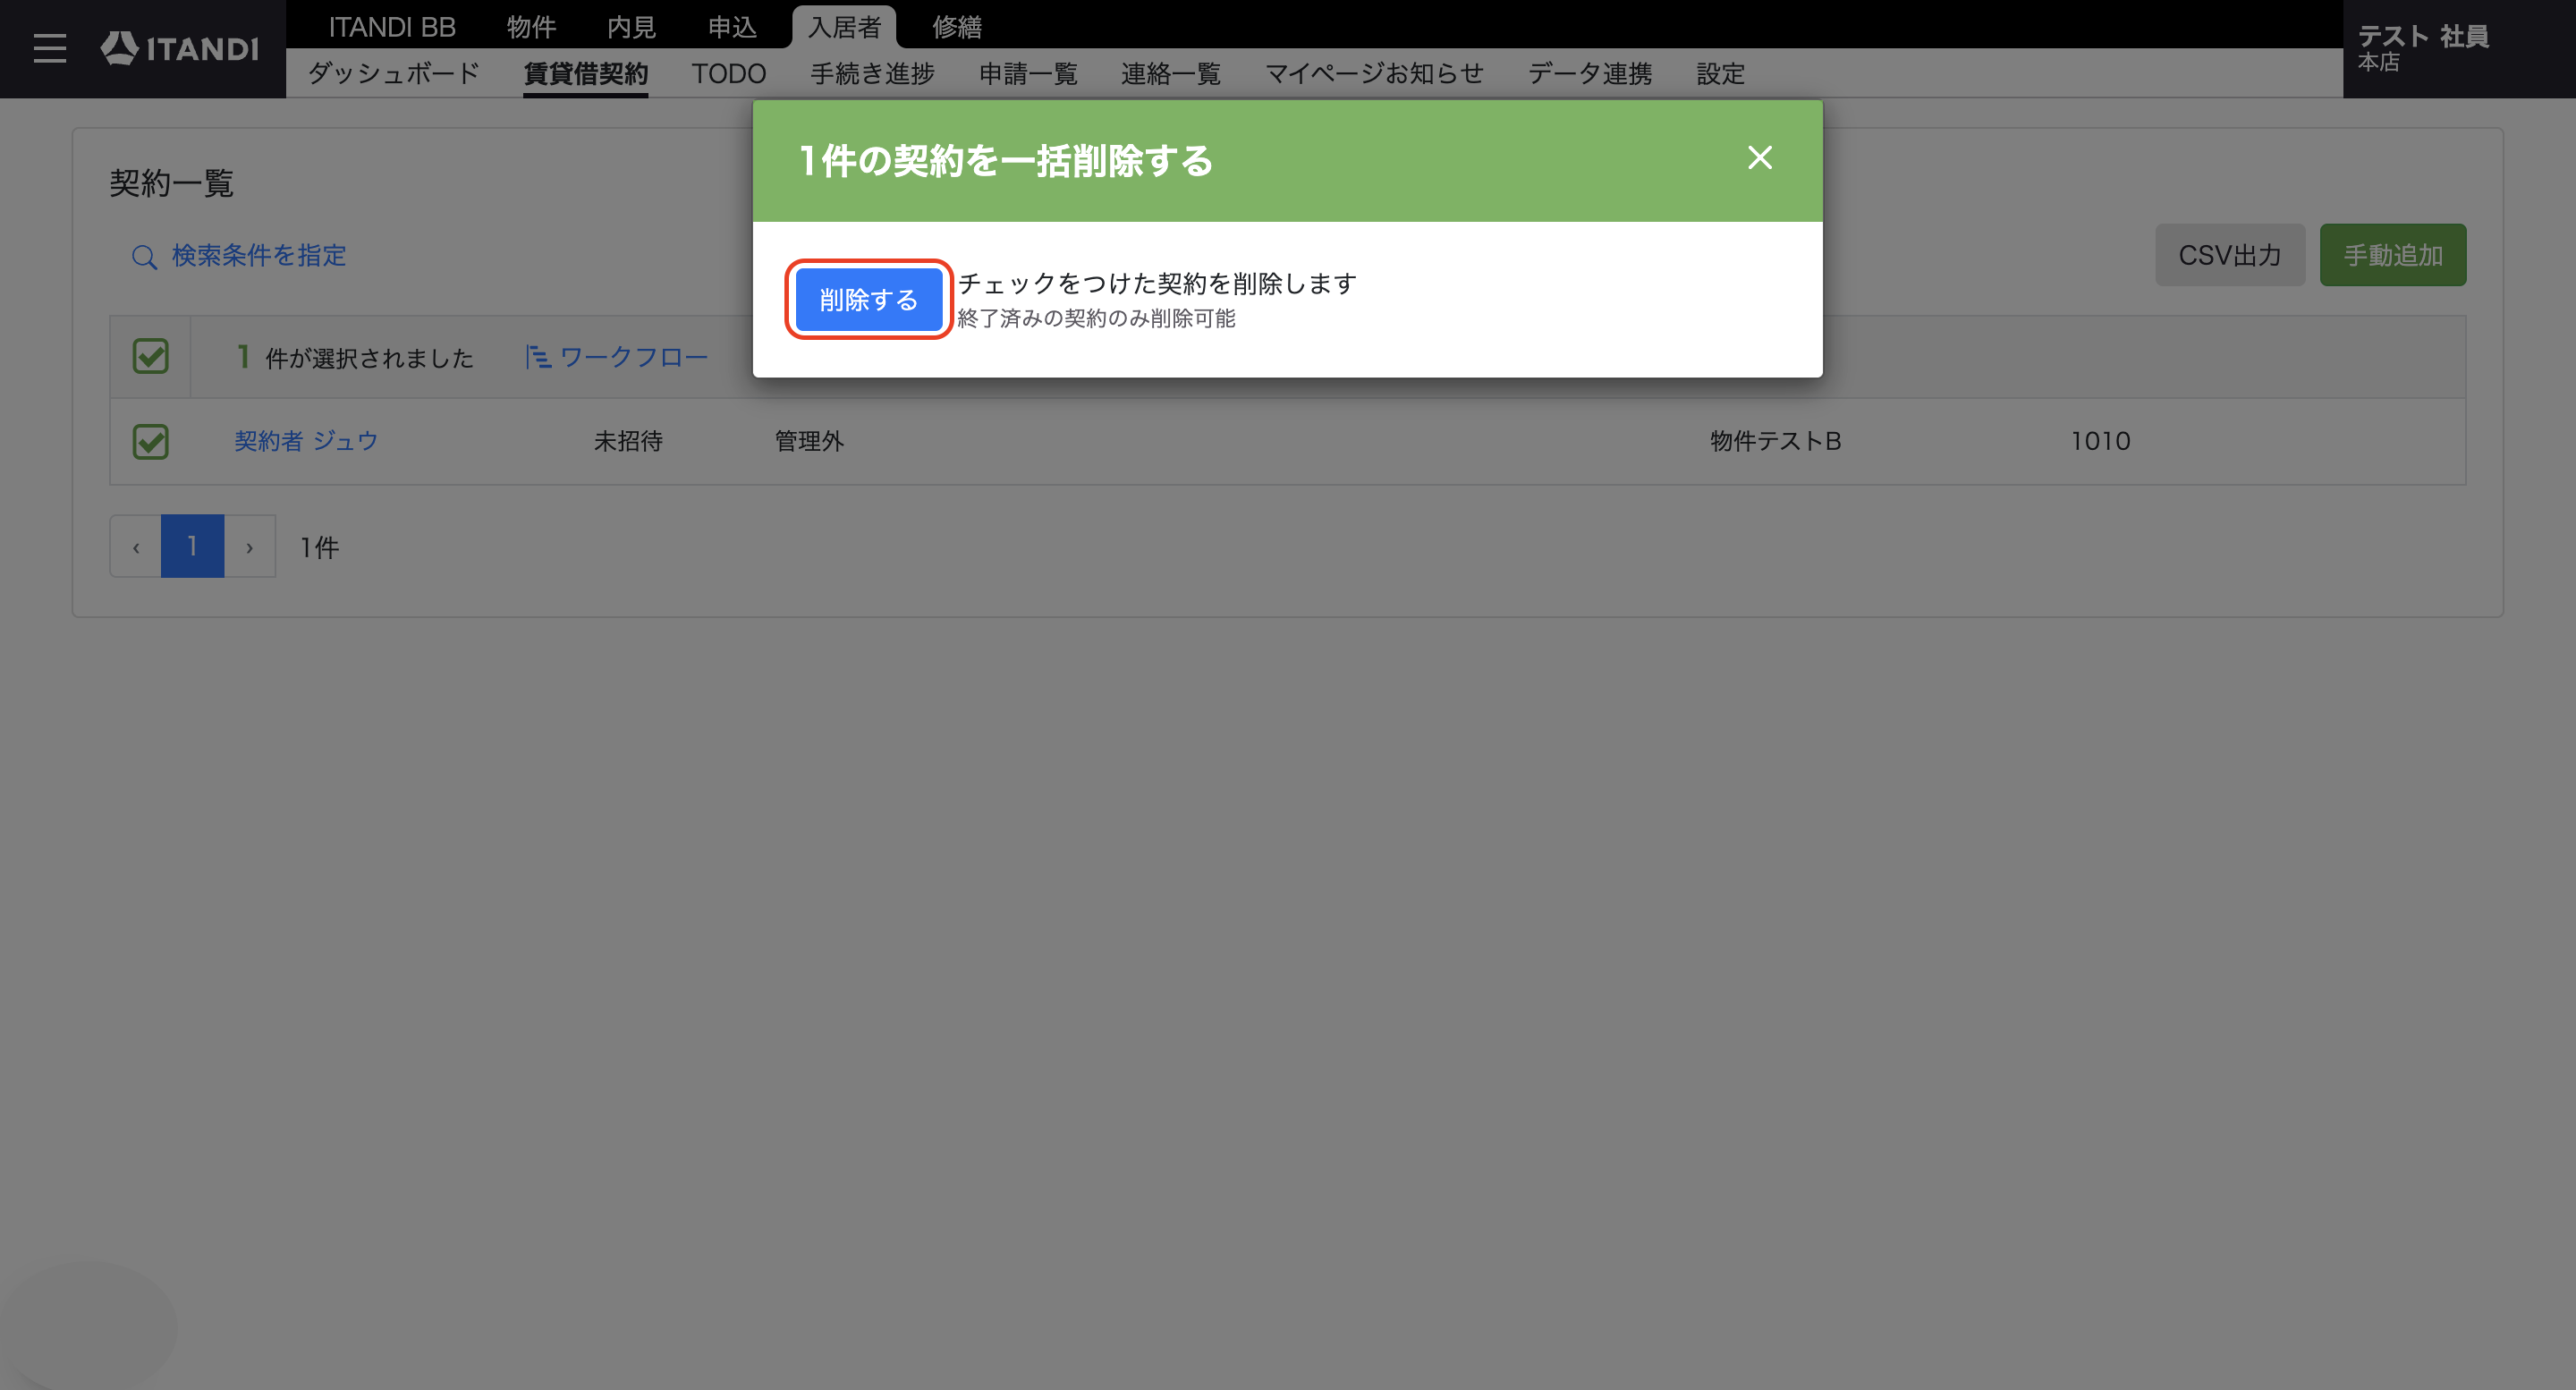Open 検索条件を指定 search filter
Viewport: 2576px width, 1390px height.
259,256
